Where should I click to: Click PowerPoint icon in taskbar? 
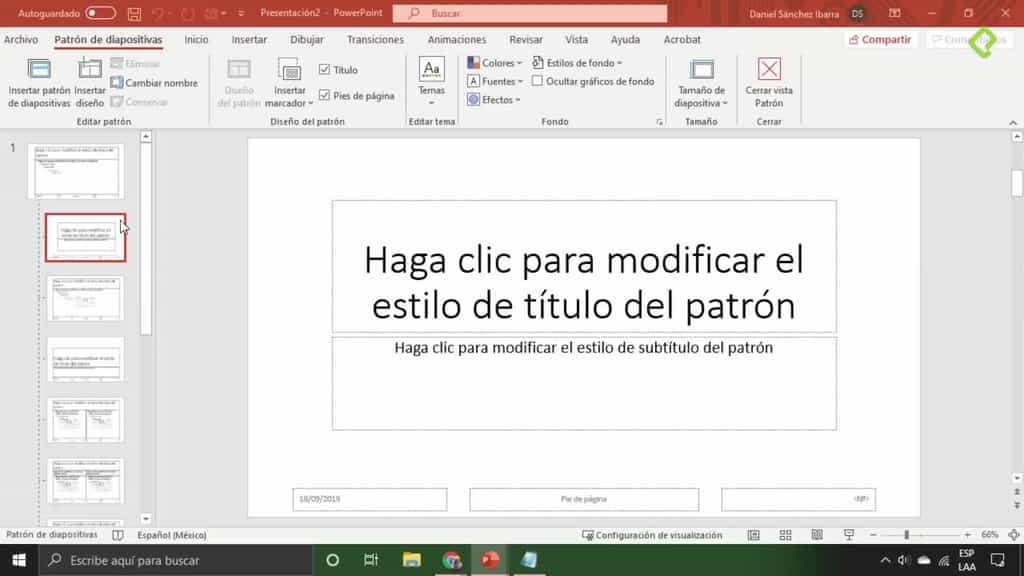pos(490,560)
